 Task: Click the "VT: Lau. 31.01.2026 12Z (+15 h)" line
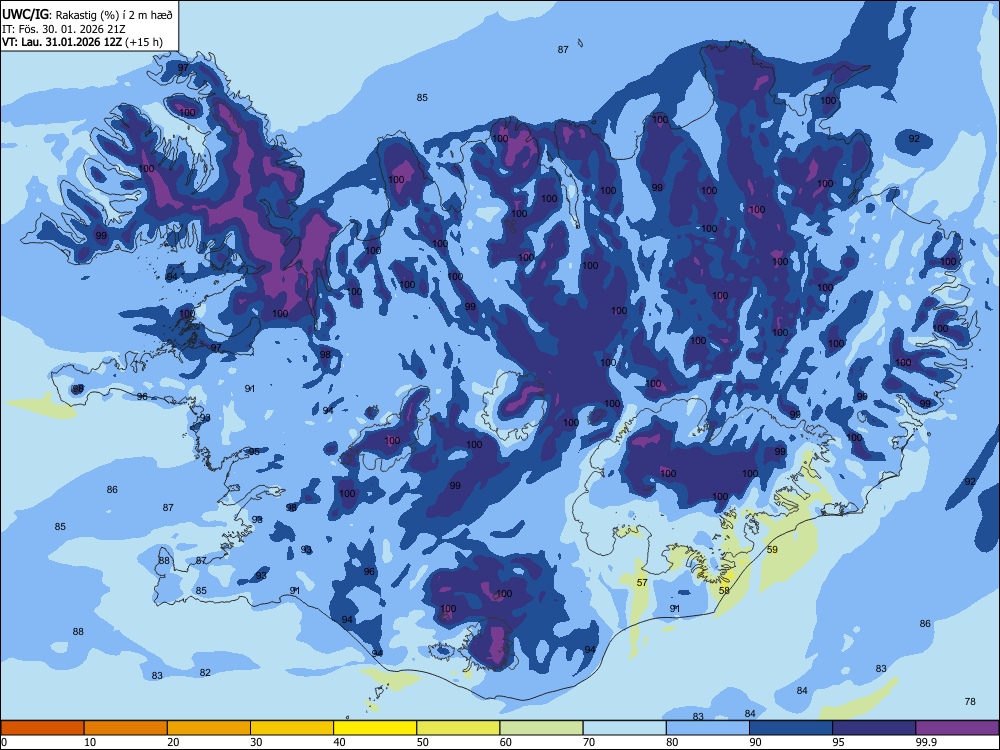[82, 43]
